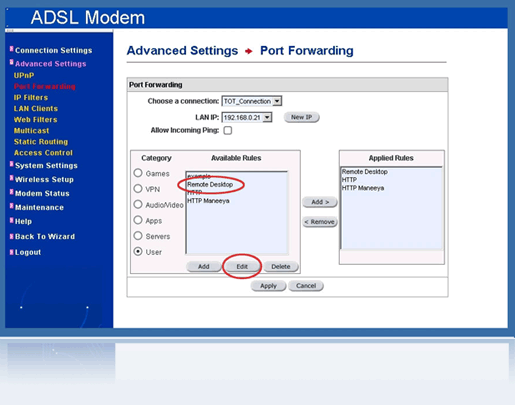This screenshot has height=405, width=515.
Task: Open System Settings section
Action: [x=46, y=166]
